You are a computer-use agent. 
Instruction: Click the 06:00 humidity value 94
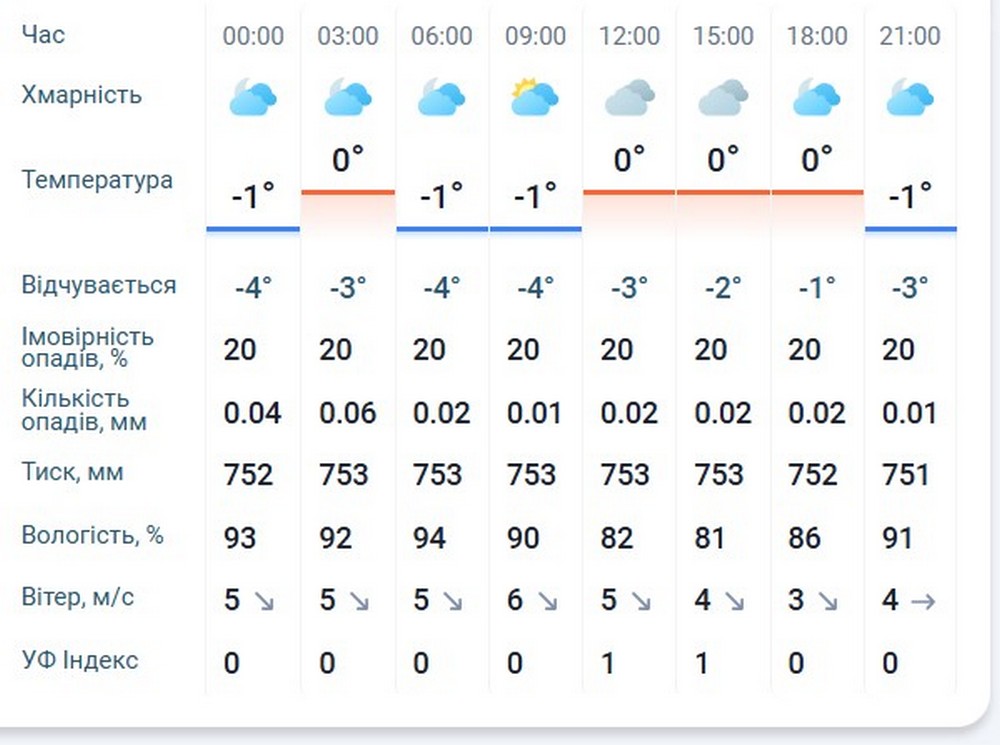(430, 538)
